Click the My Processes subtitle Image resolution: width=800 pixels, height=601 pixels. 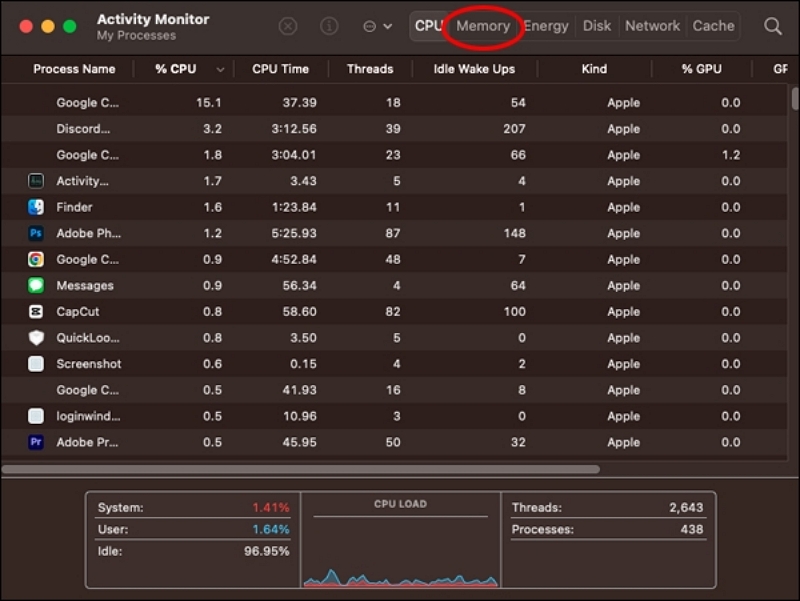[136, 36]
